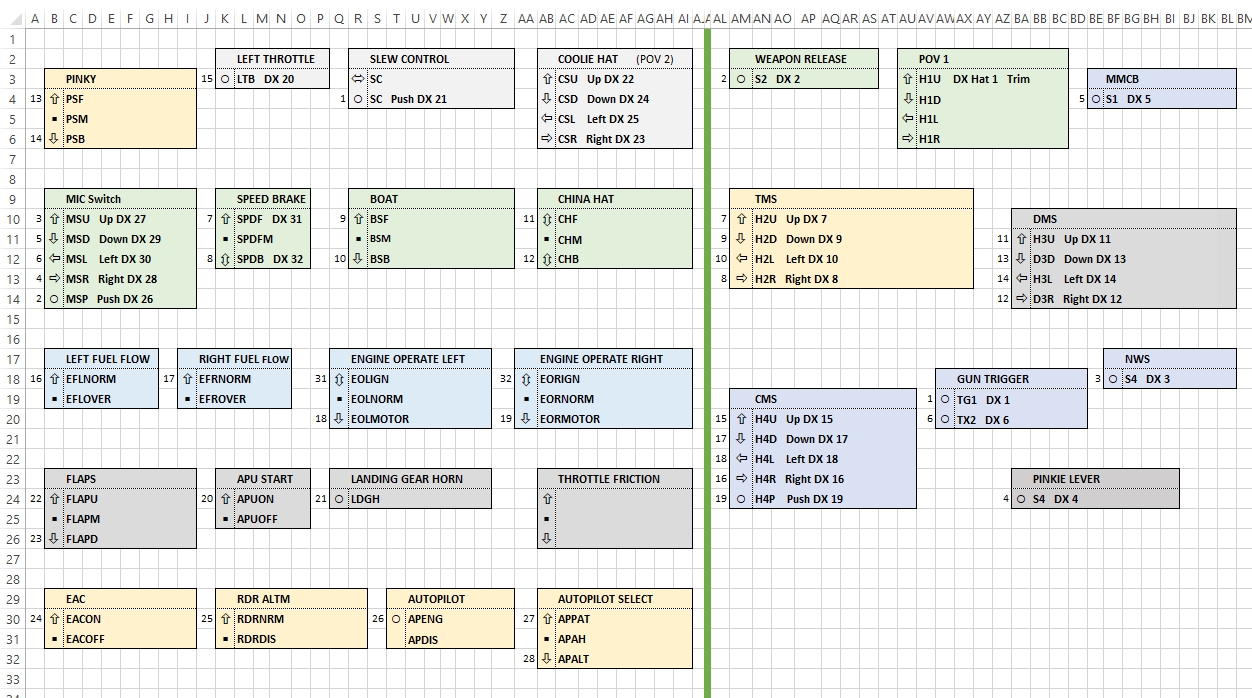Select the (POV 2) label
The image size is (1252, 698).
(x=655, y=59)
